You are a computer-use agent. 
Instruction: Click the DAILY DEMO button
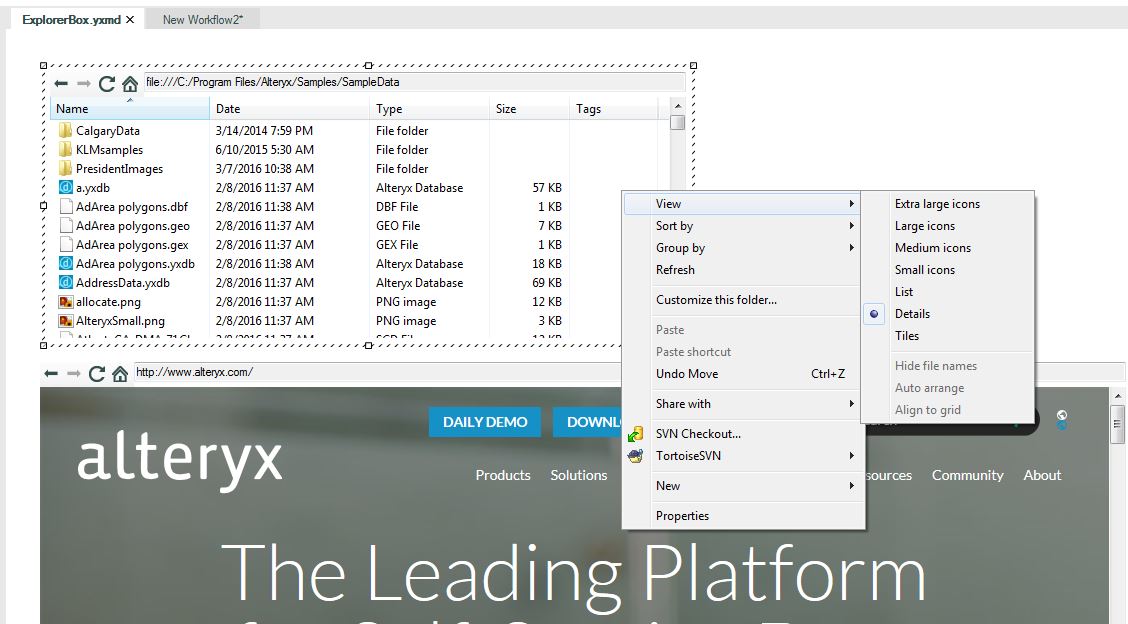click(484, 422)
